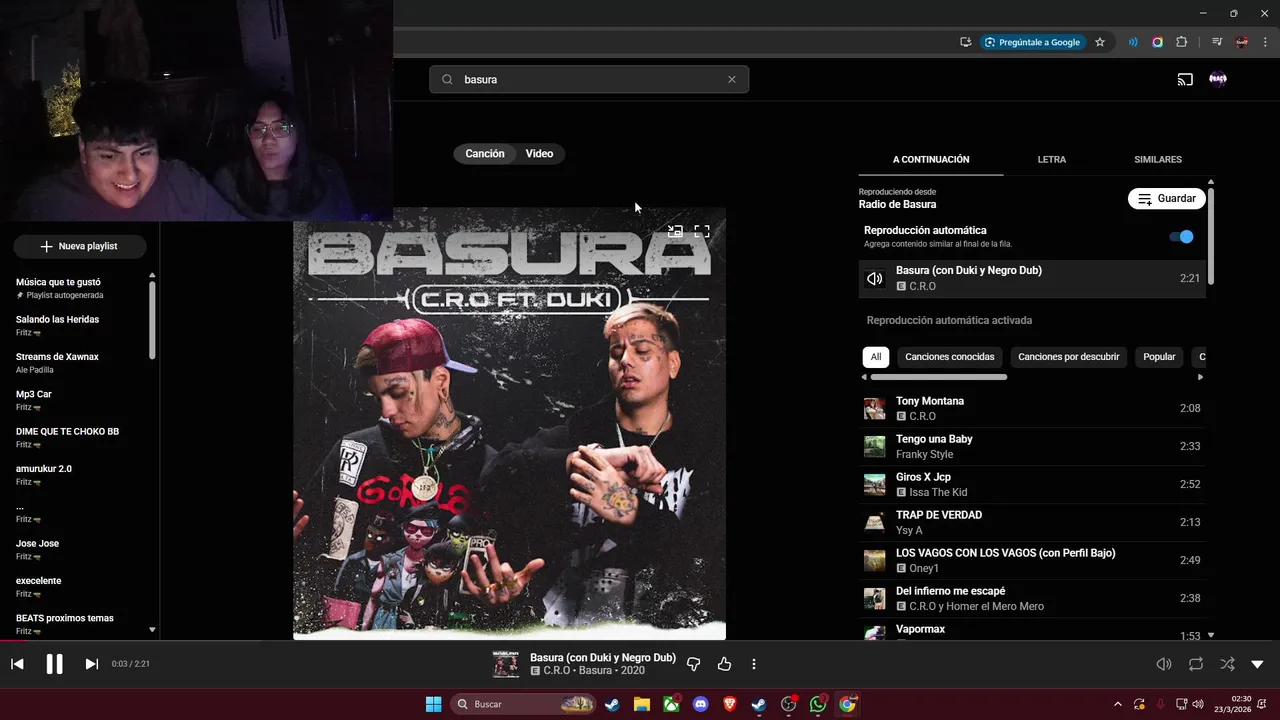This screenshot has height=720, width=1280.
Task: Bookmark this page with star icon
Action: (x=1100, y=42)
